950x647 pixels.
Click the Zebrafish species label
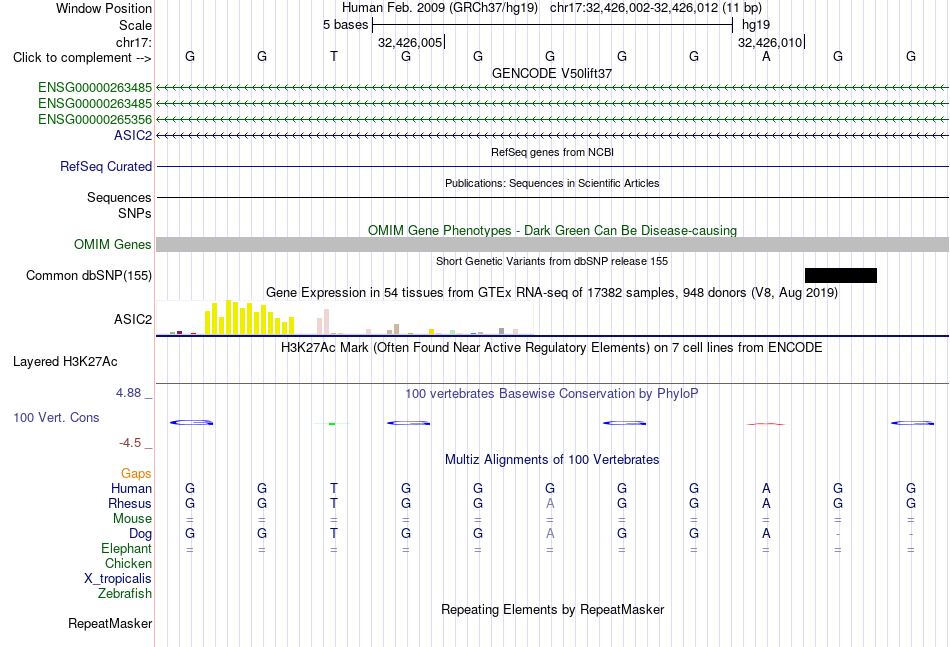125,594
